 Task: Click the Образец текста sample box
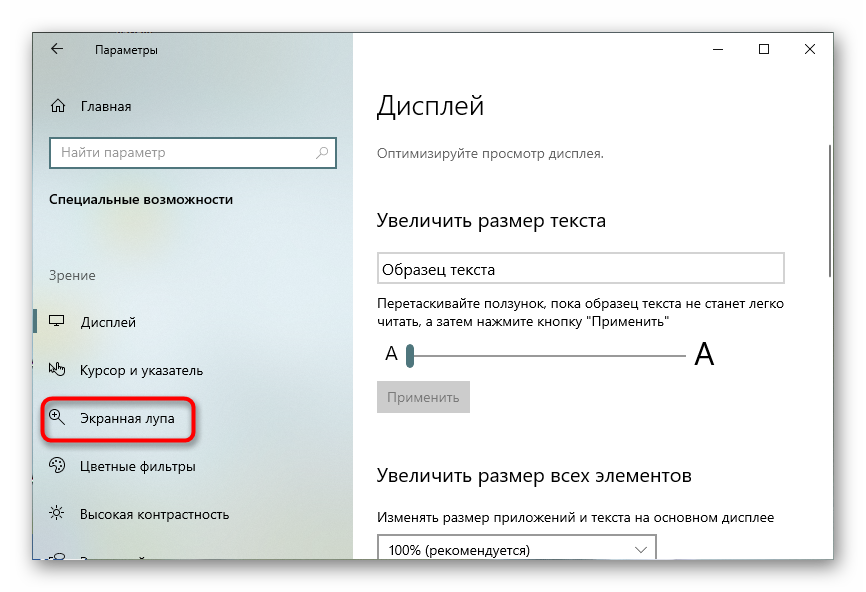pos(580,268)
